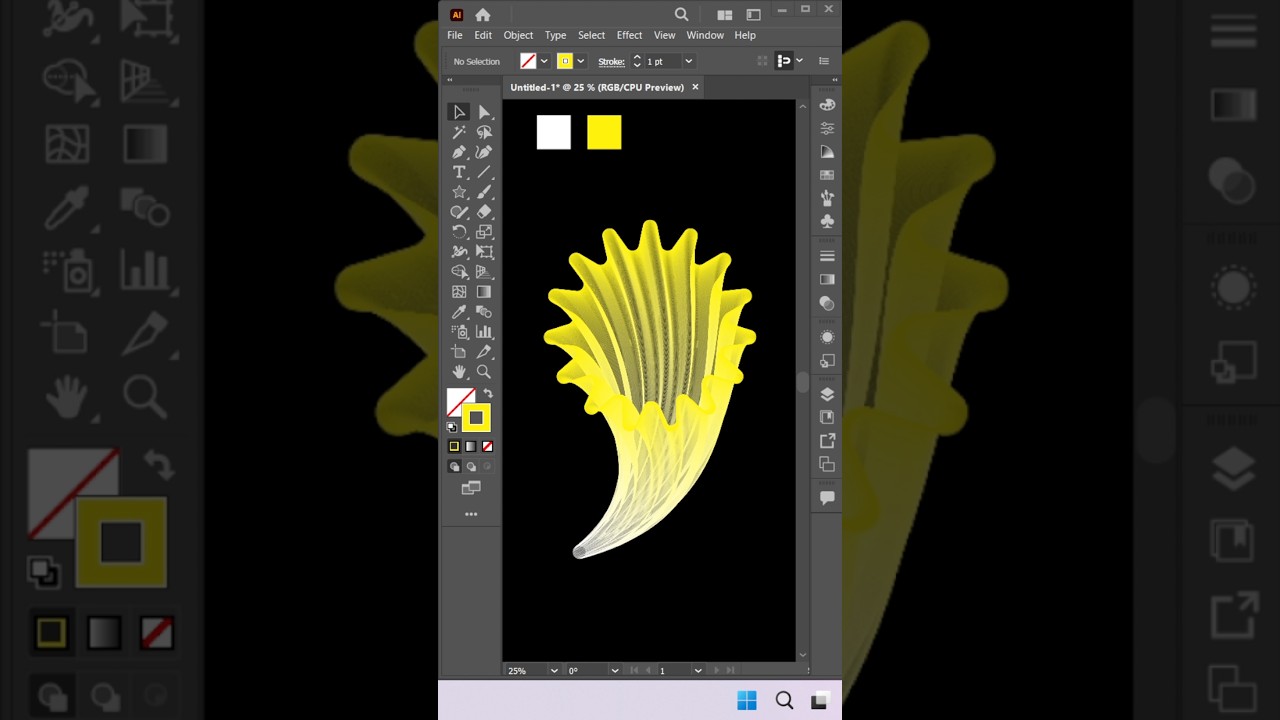Click the yellow square on the canvas
Screen dimensions: 1280x720
[x=604, y=132]
